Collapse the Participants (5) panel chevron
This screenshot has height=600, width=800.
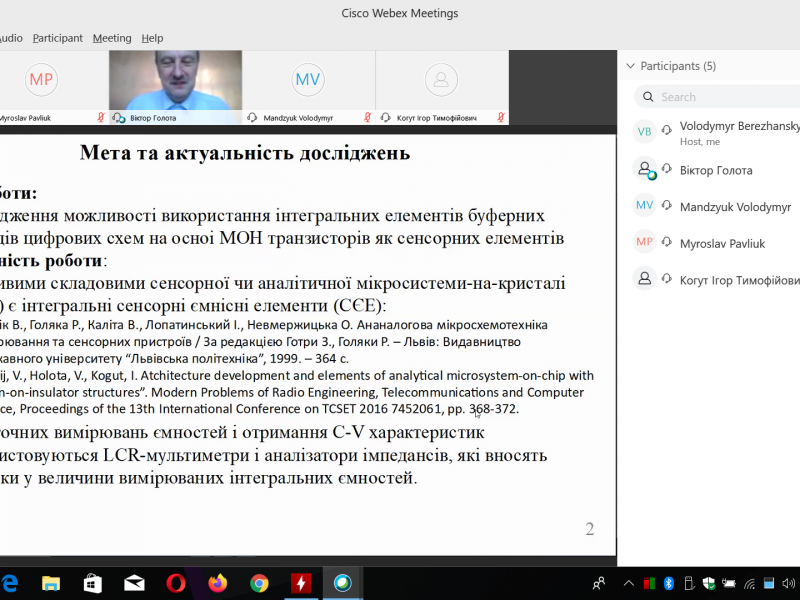630,66
